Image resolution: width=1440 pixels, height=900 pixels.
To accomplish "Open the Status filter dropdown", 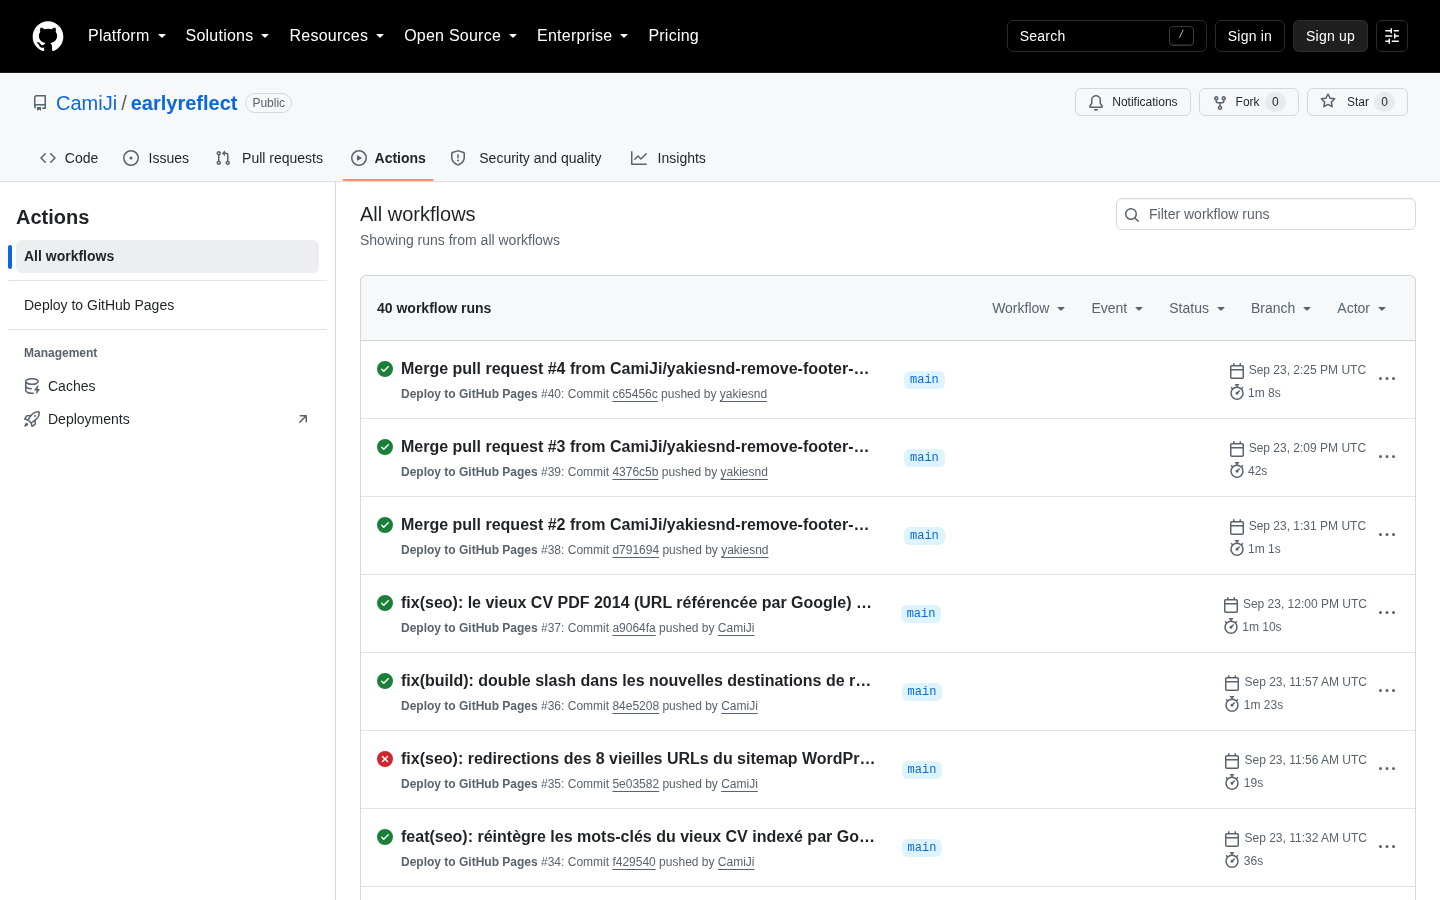I will (1197, 308).
